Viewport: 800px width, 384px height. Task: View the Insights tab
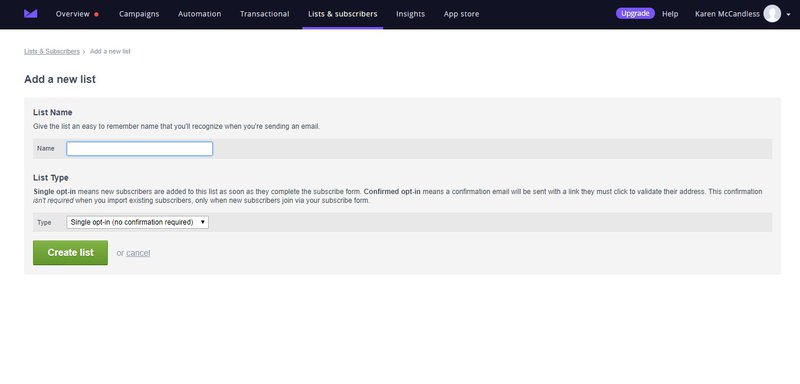pos(410,14)
